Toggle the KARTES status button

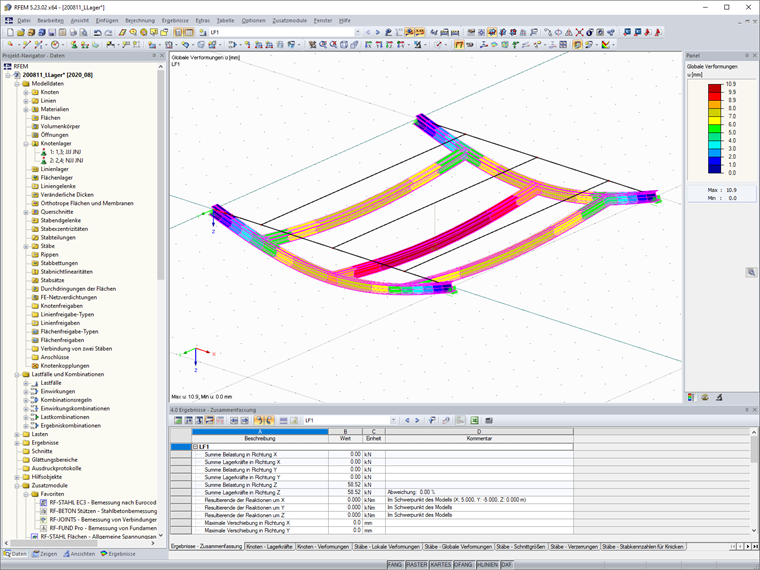tap(441, 565)
